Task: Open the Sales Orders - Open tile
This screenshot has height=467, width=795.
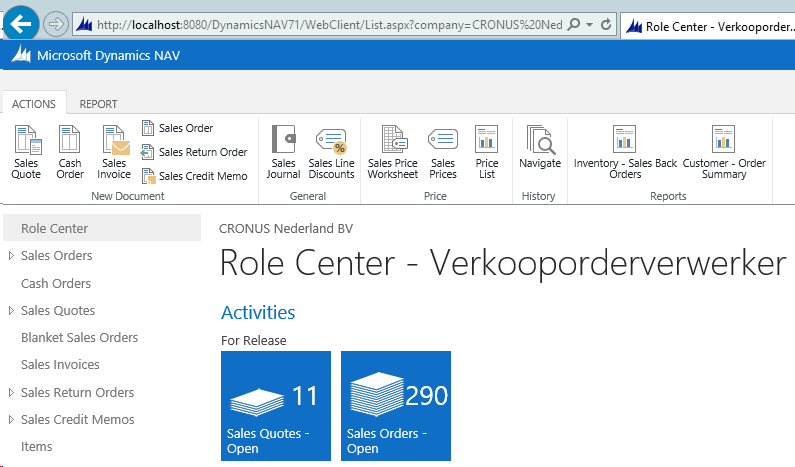Action: tap(396, 406)
